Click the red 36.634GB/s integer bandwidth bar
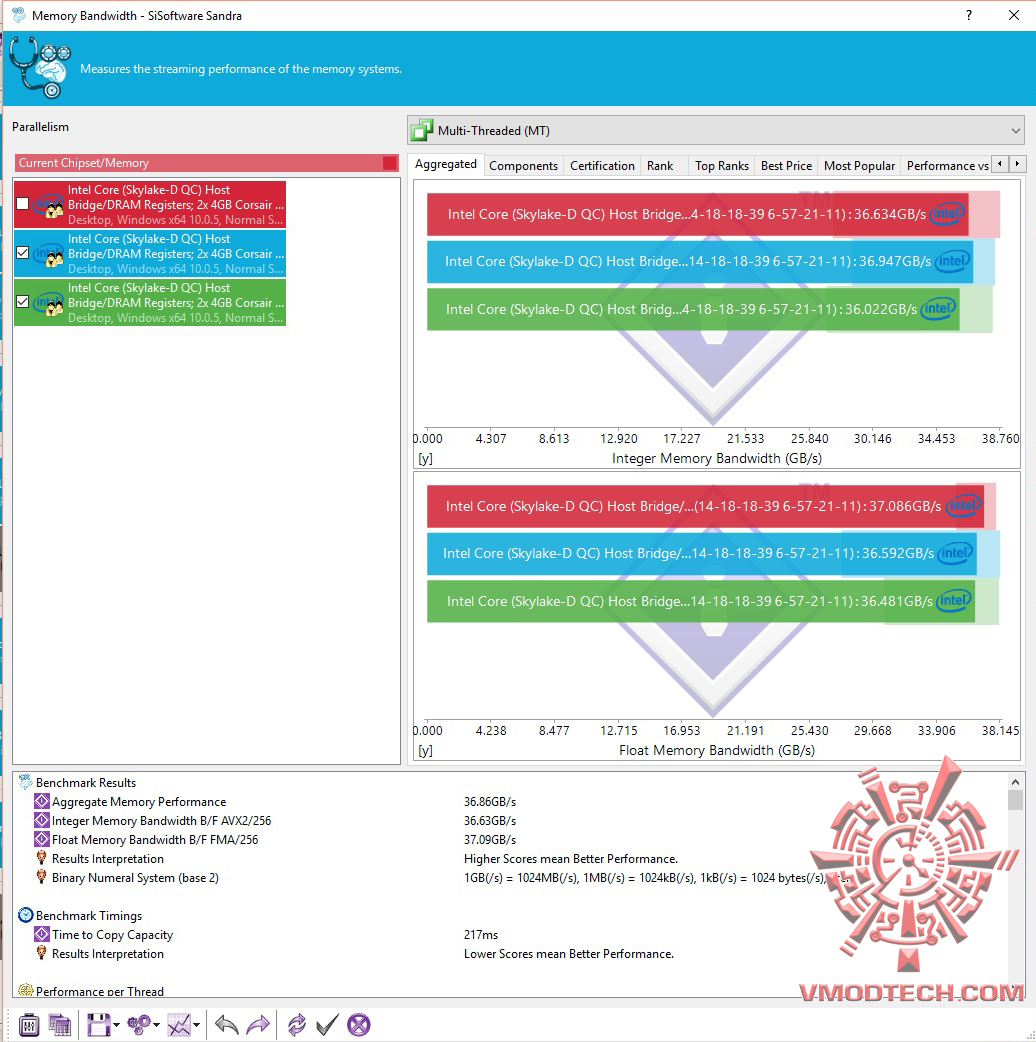 (x=698, y=214)
